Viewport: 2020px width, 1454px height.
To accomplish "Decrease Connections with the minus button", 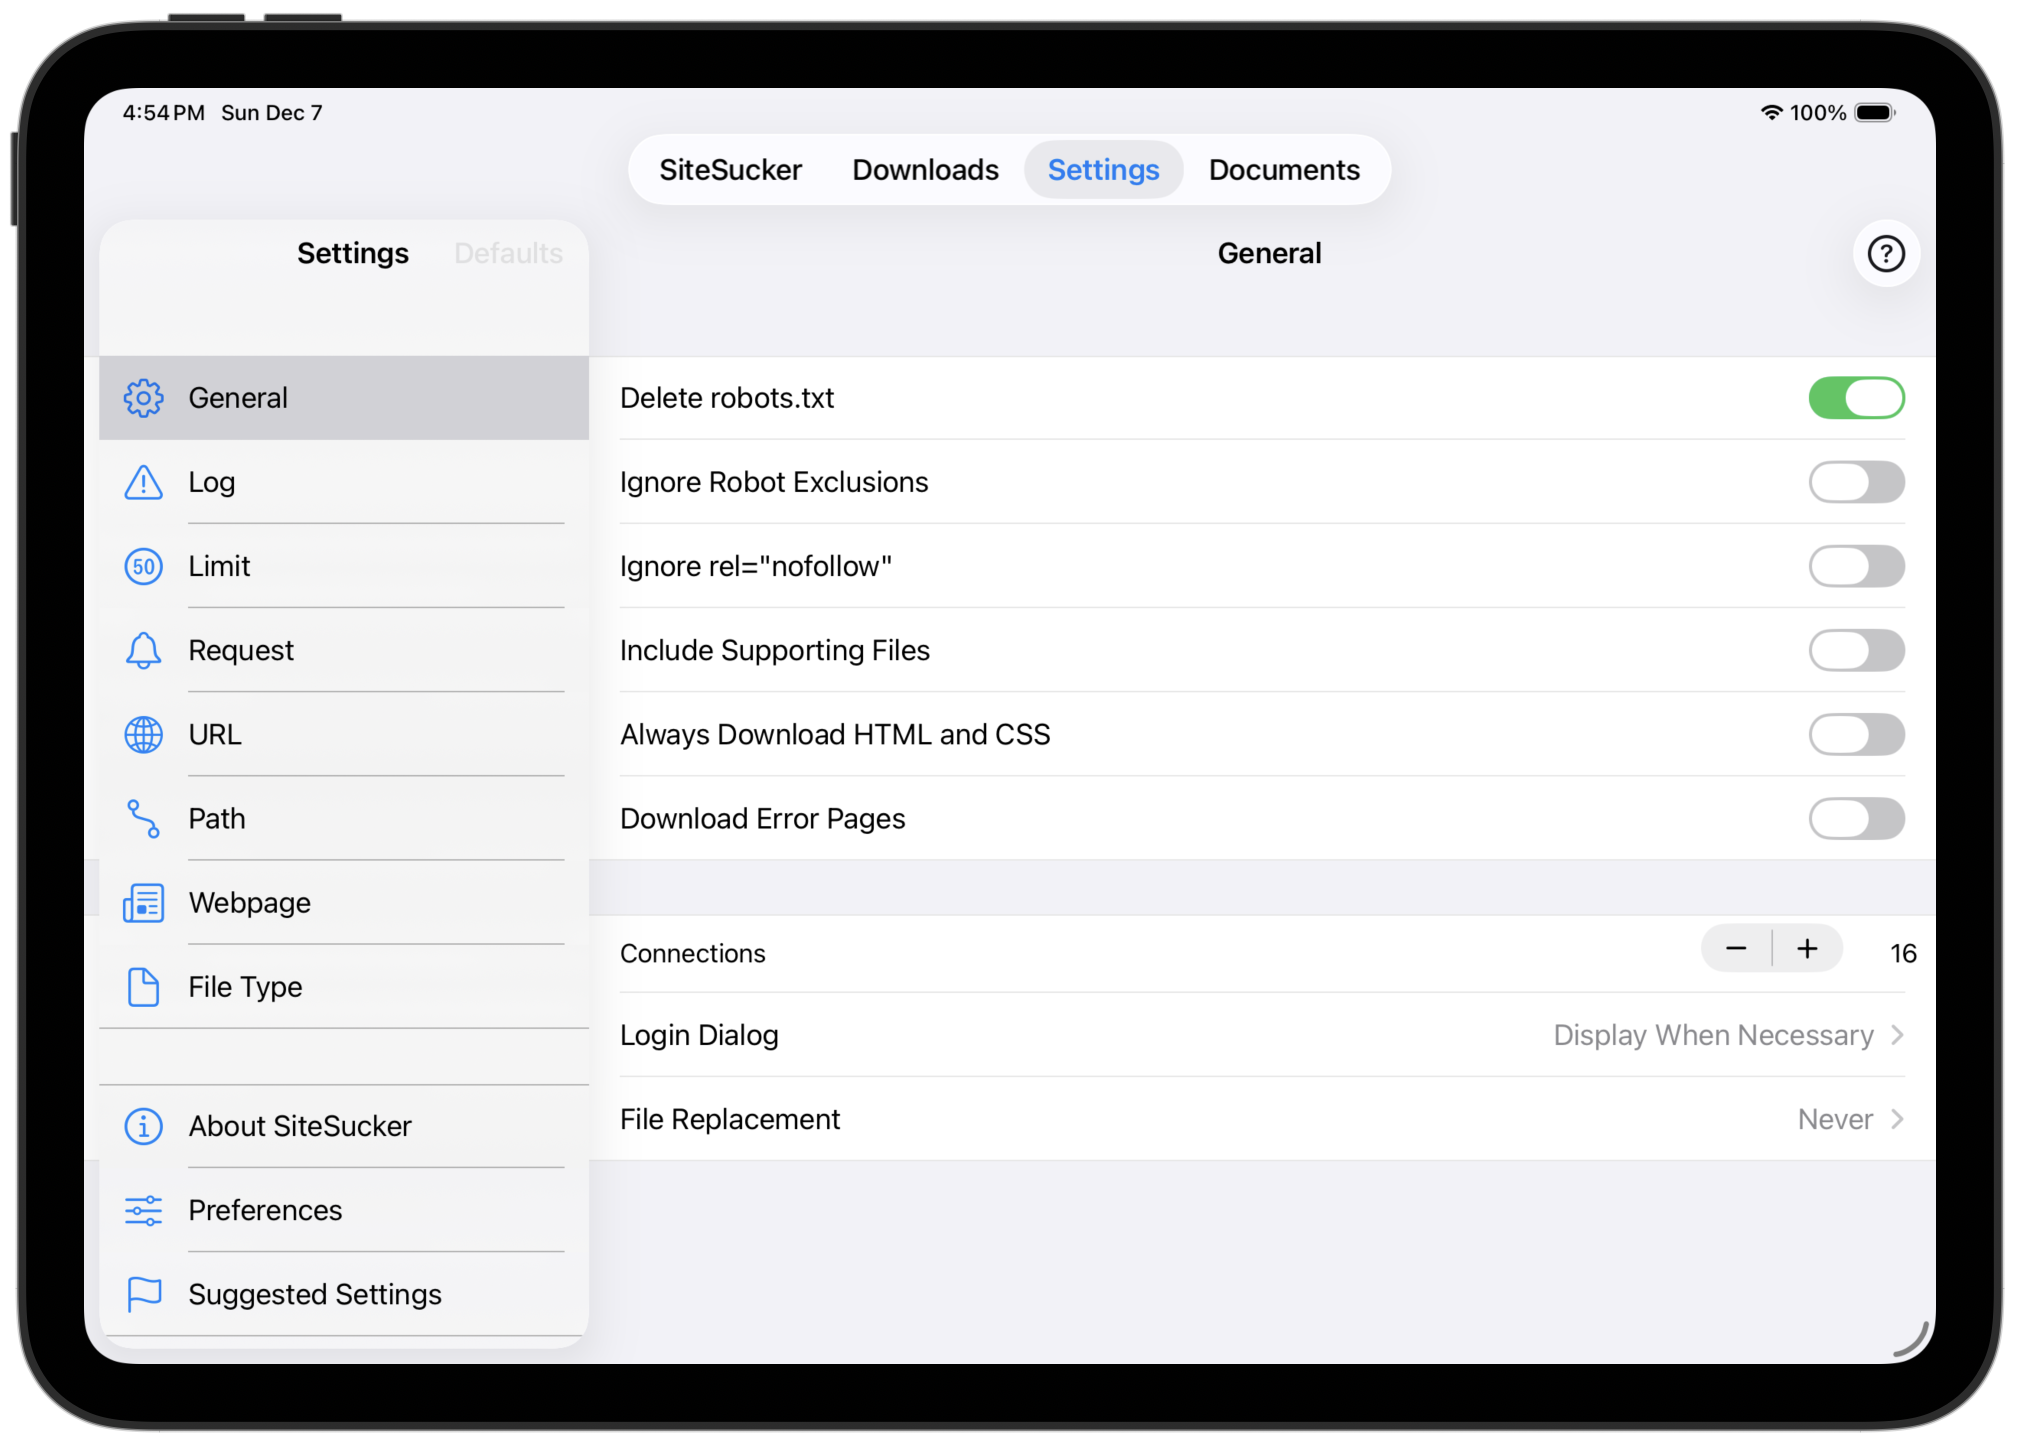I will click(x=1736, y=949).
